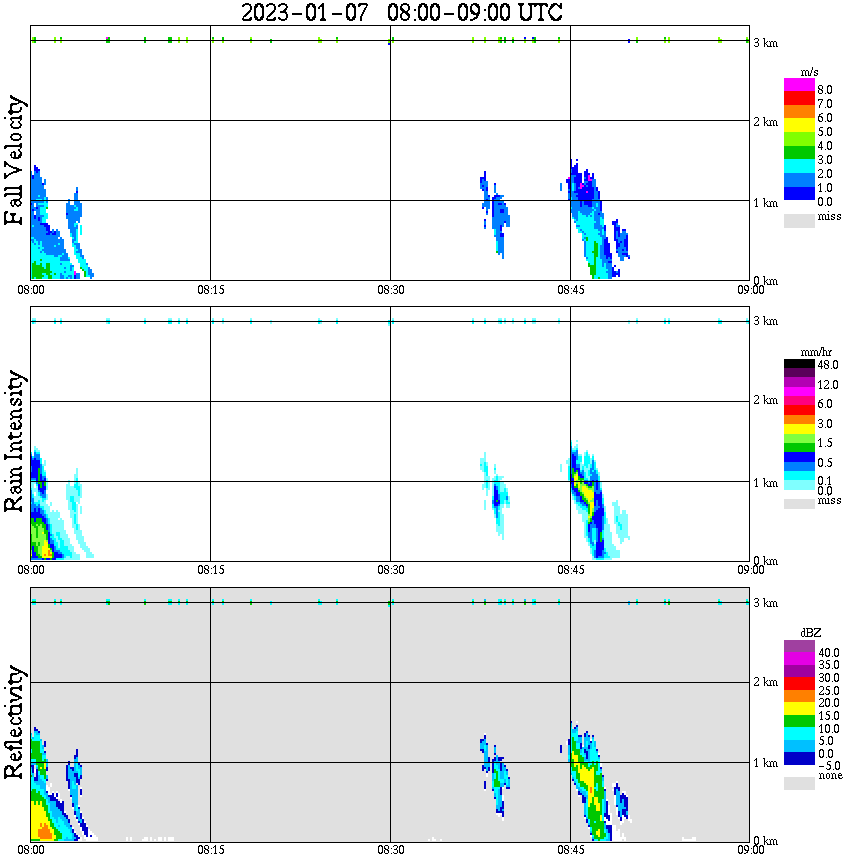Select the dark blue 0.5 swatch in the mm/hr legend
850x868 pixels.
pos(799,457)
